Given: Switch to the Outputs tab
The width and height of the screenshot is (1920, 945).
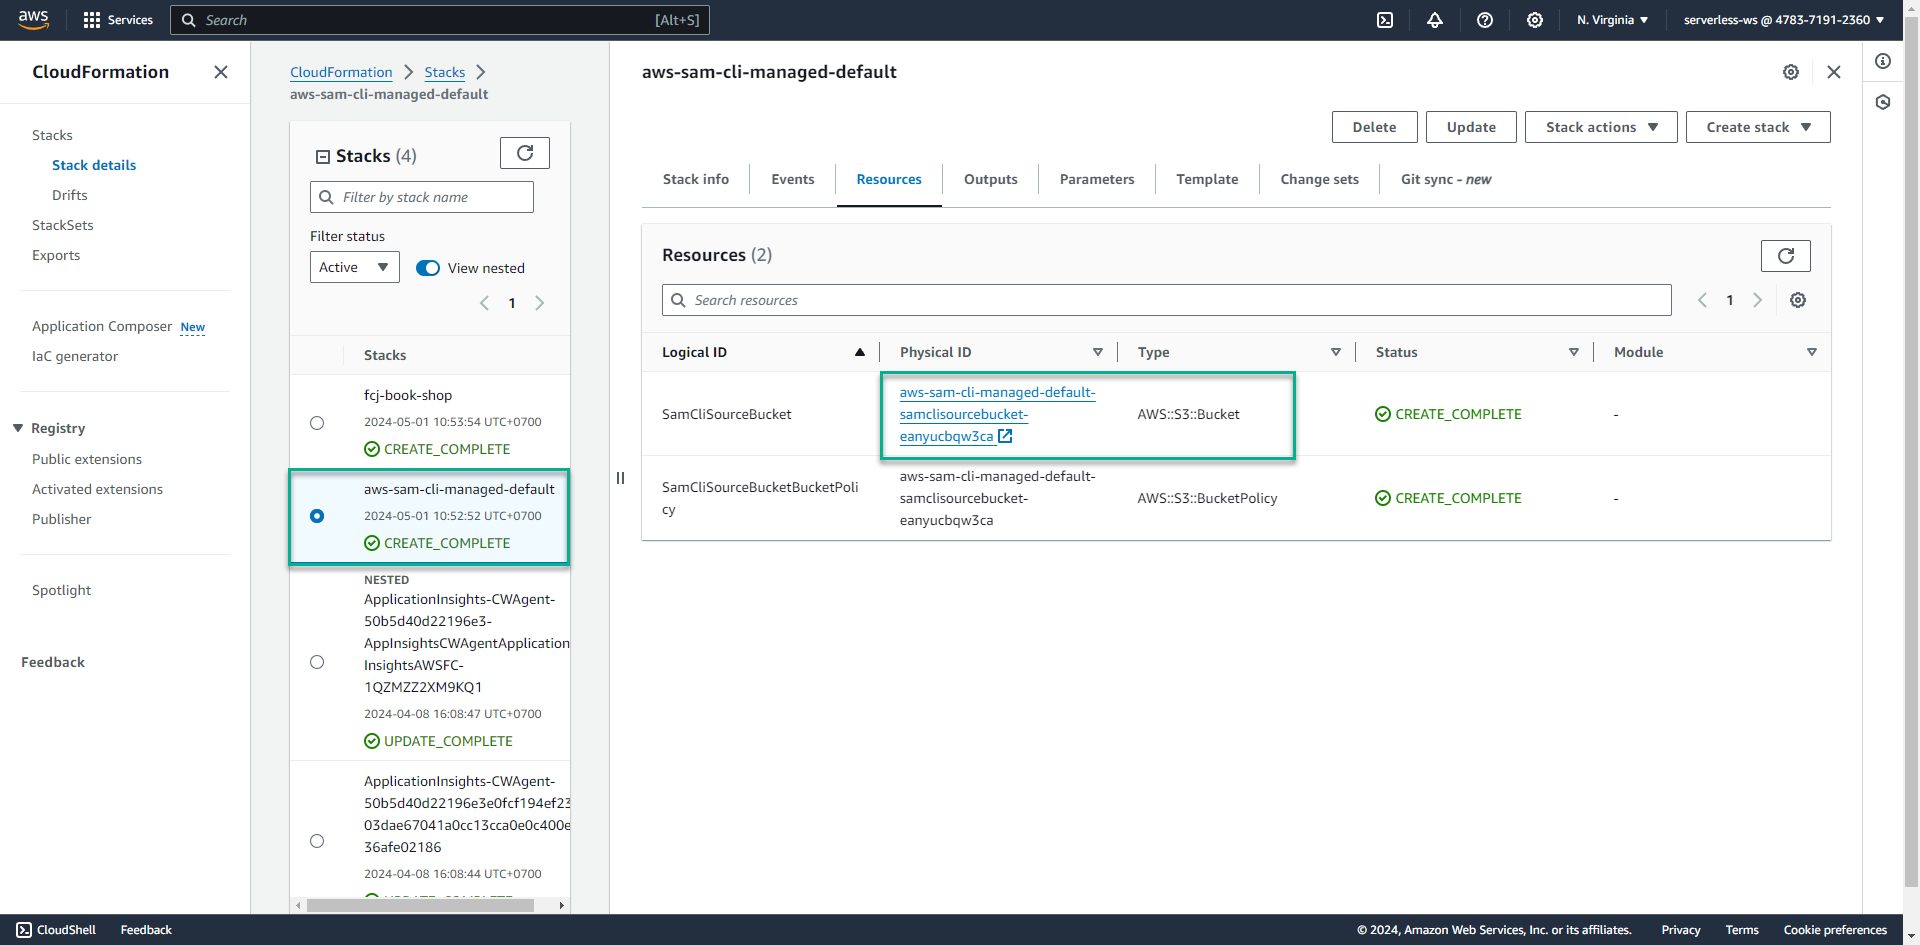Looking at the screenshot, I should (x=991, y=179).
